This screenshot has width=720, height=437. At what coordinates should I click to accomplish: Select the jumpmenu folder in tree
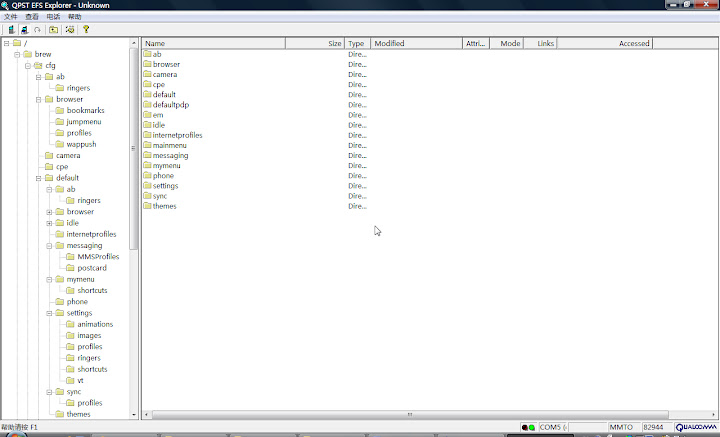click(x=84, y=122)
